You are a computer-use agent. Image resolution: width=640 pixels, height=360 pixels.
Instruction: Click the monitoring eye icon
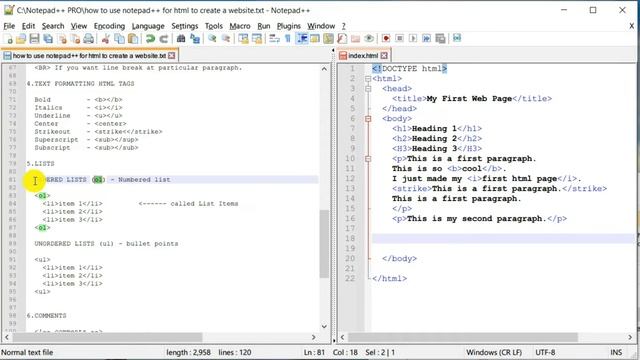(369, 39)
